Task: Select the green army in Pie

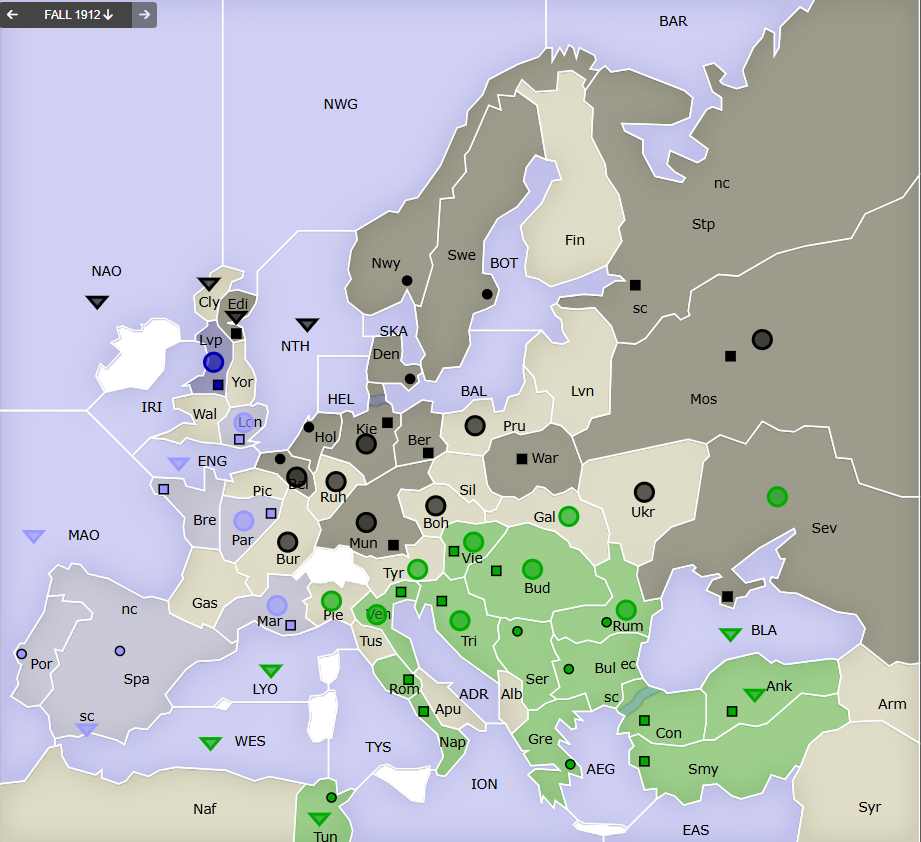Action: (x=331, y=601)
